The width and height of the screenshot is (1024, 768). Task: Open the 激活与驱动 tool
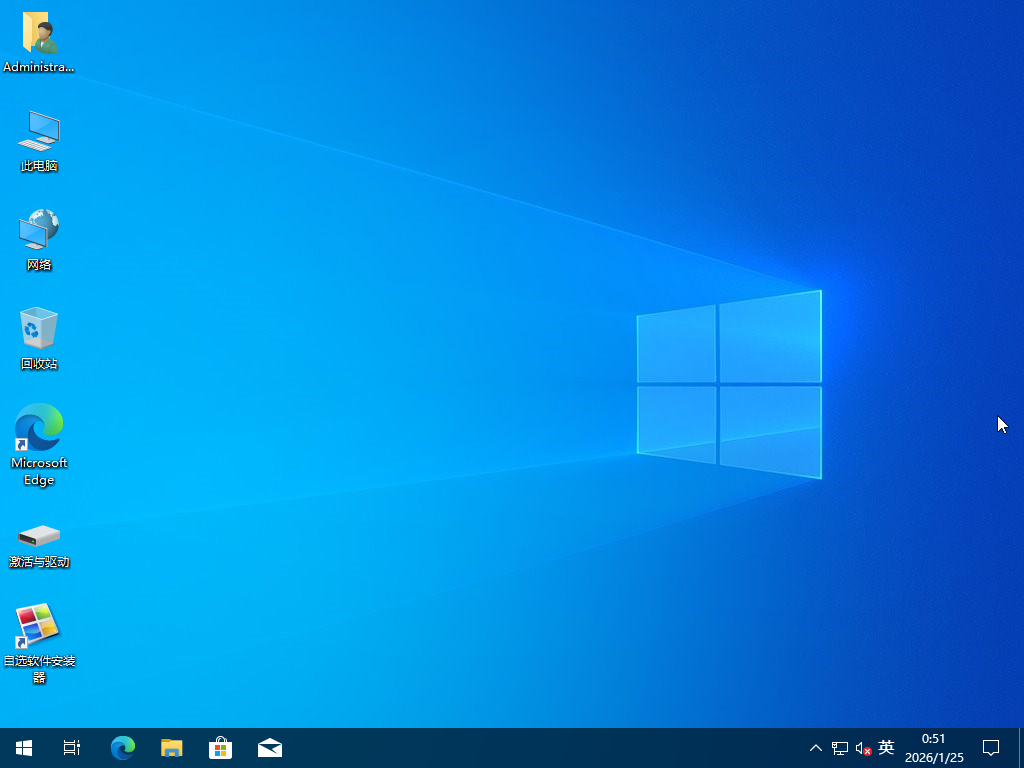click(x=38, y=537)
